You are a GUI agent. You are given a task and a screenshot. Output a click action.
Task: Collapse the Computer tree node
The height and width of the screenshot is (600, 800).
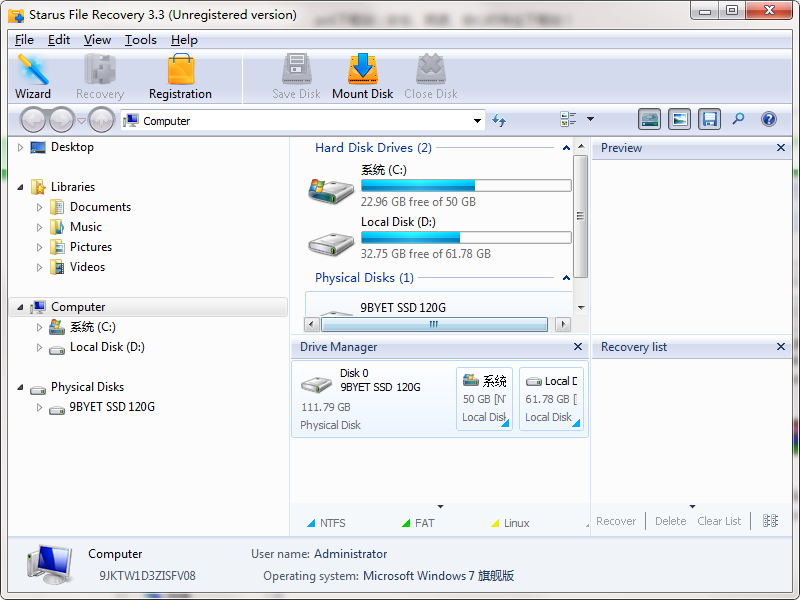click(20, 307)
